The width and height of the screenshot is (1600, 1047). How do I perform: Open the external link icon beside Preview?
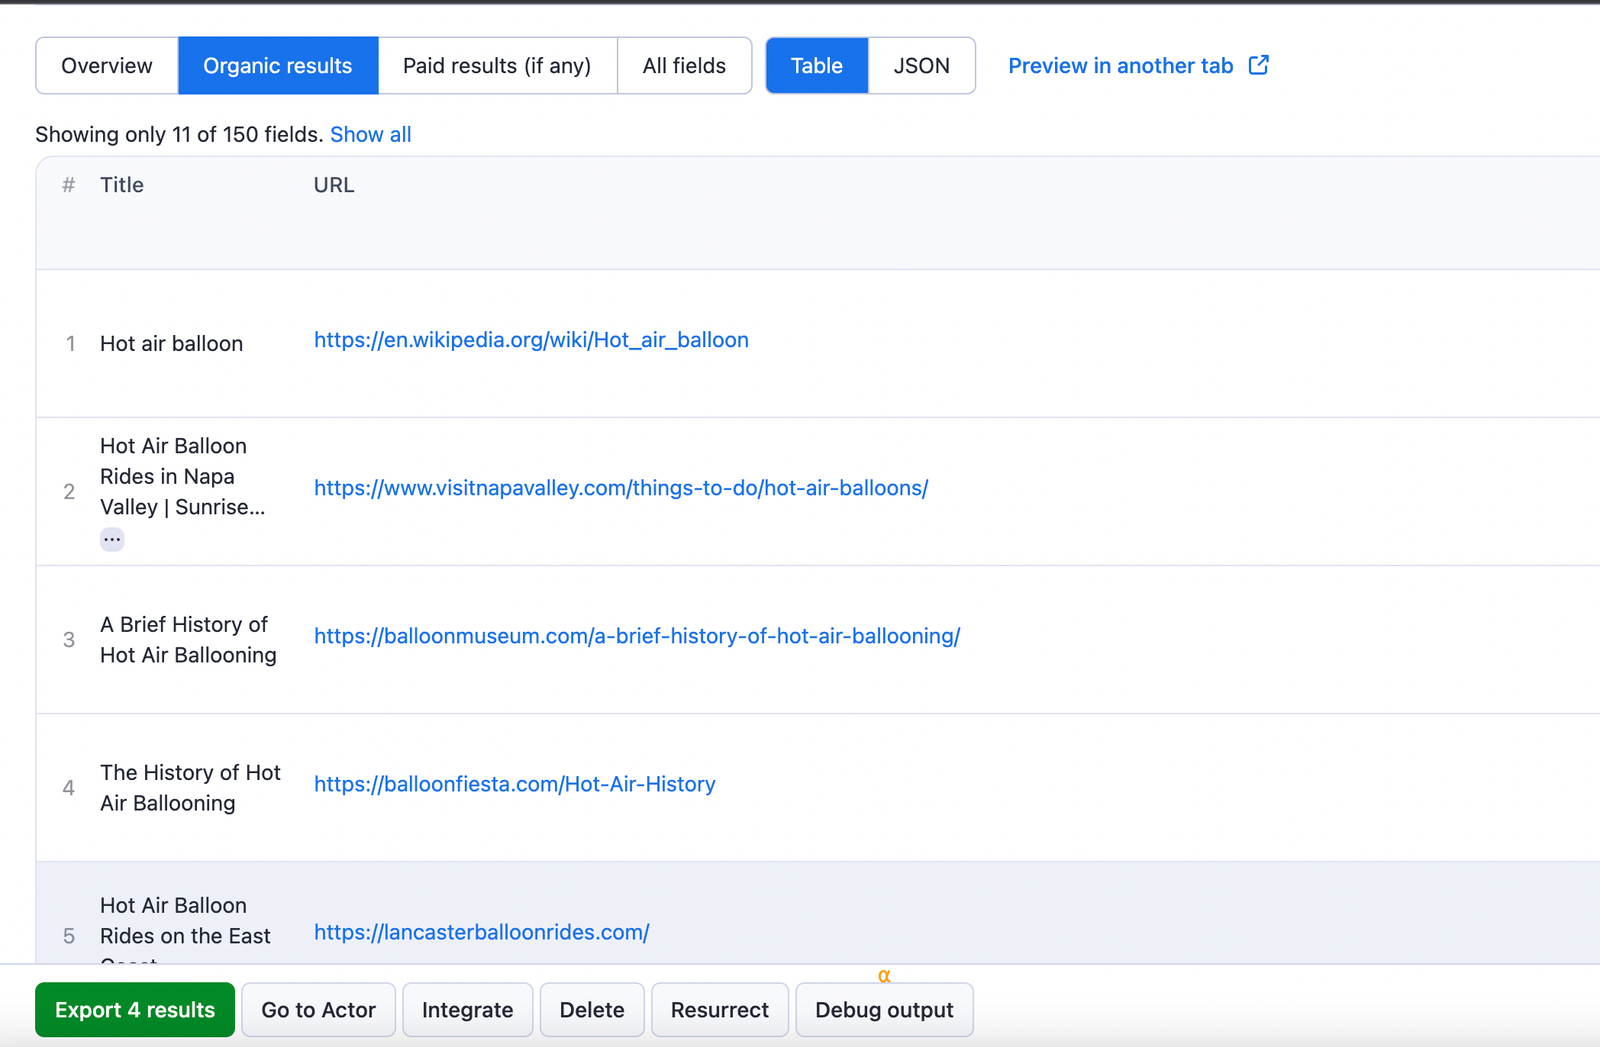click(1258, 64)
